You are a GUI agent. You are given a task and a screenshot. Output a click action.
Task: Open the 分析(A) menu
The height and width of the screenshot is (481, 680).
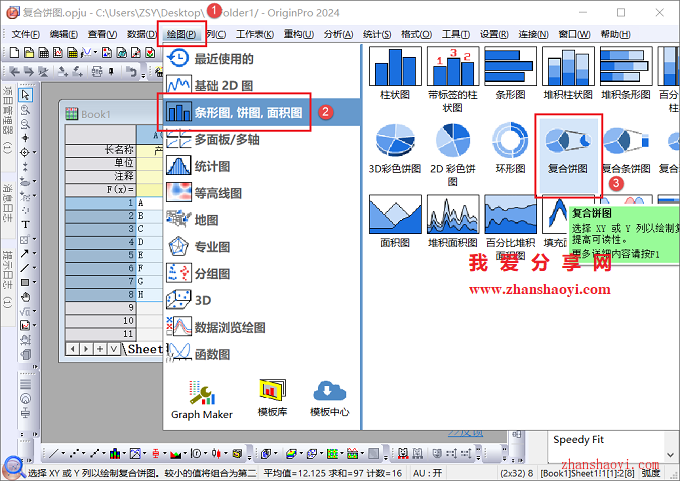point(338,34)
